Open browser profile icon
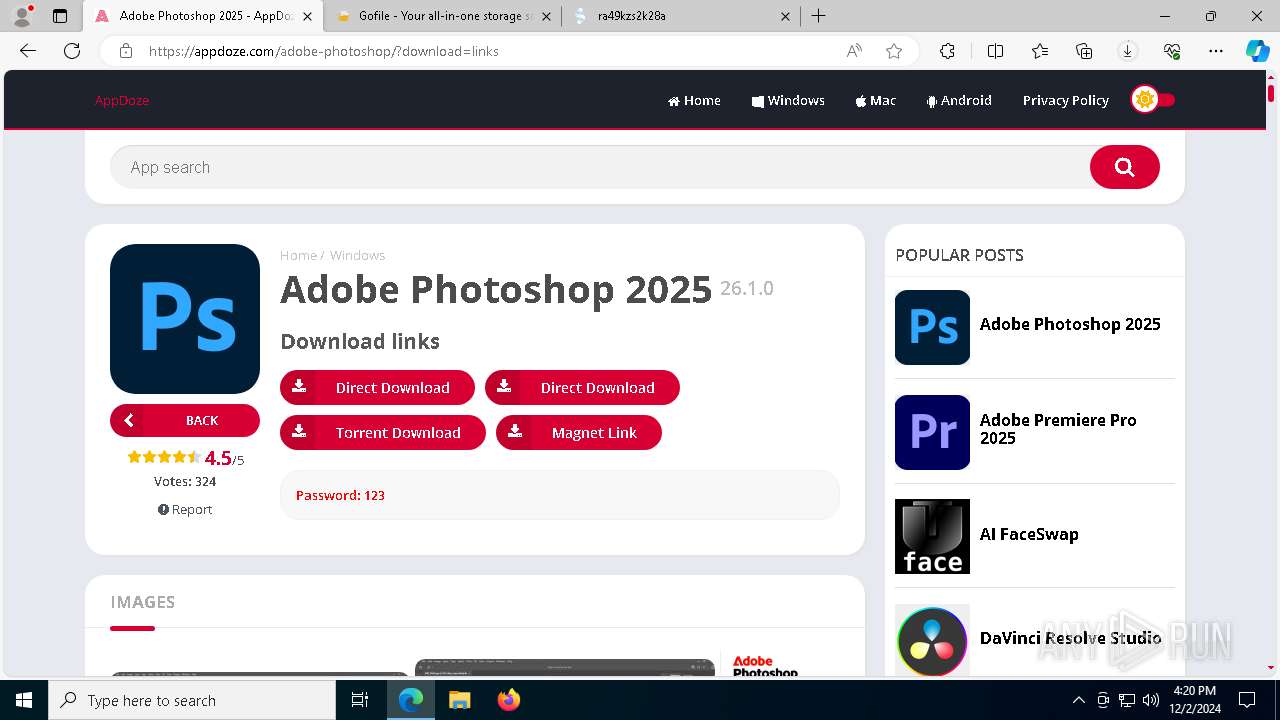The image size is (1280, 720). point(22,16)
